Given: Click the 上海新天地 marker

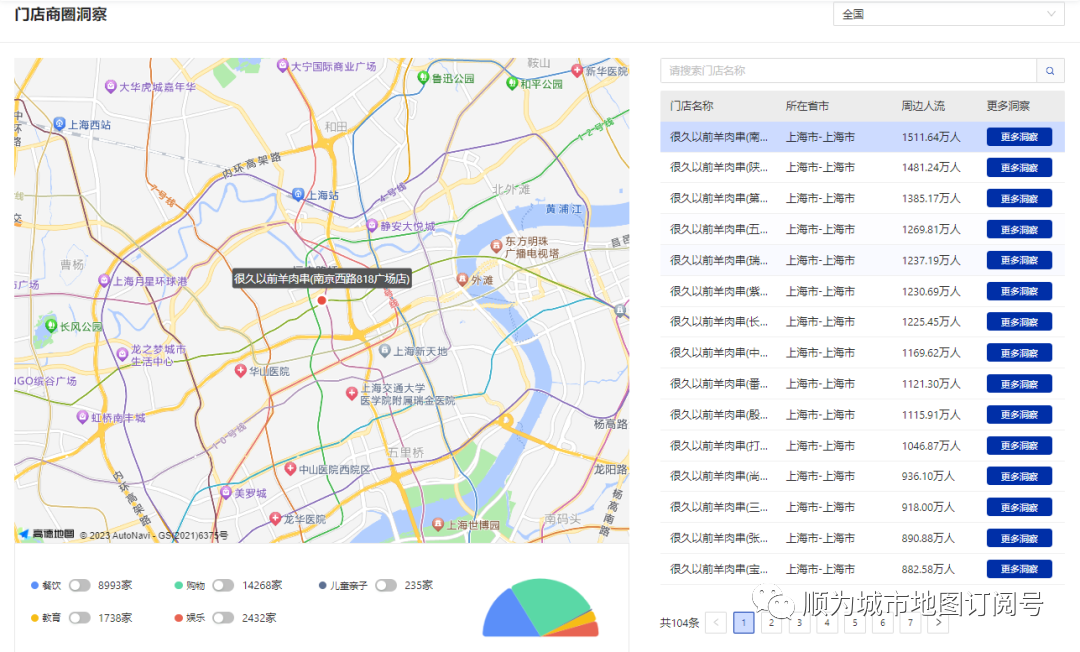Looking at the screenshot, I should click(385, 350).
